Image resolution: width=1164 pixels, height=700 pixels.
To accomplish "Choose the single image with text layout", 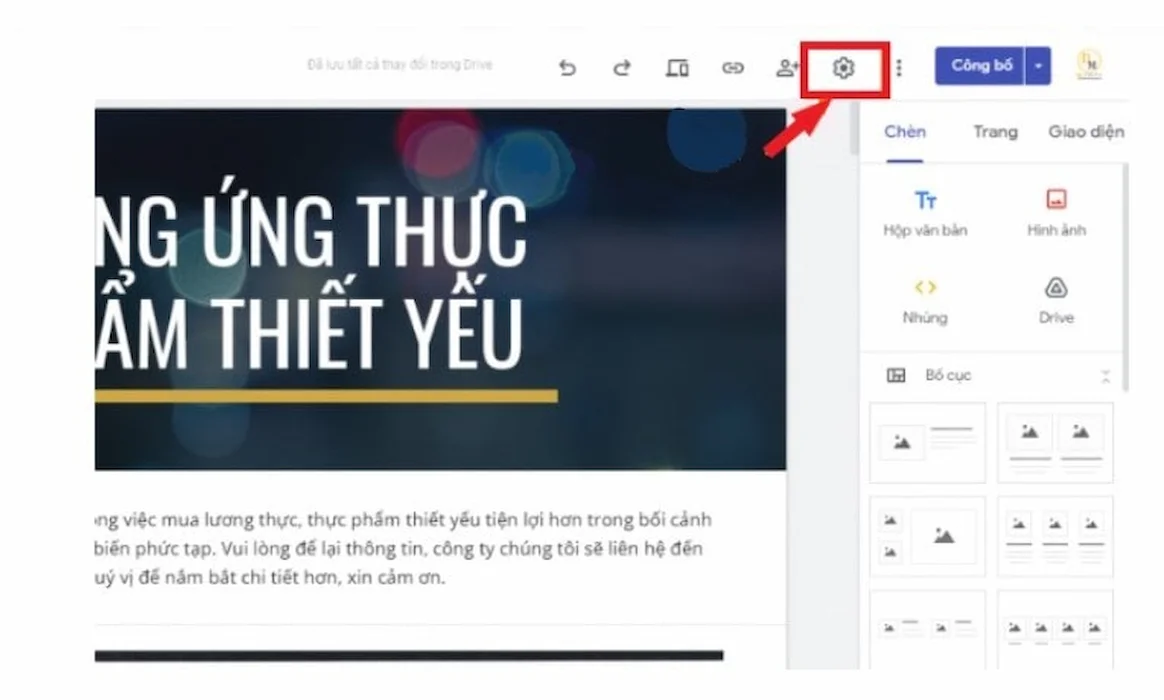I will click(927, 442).
